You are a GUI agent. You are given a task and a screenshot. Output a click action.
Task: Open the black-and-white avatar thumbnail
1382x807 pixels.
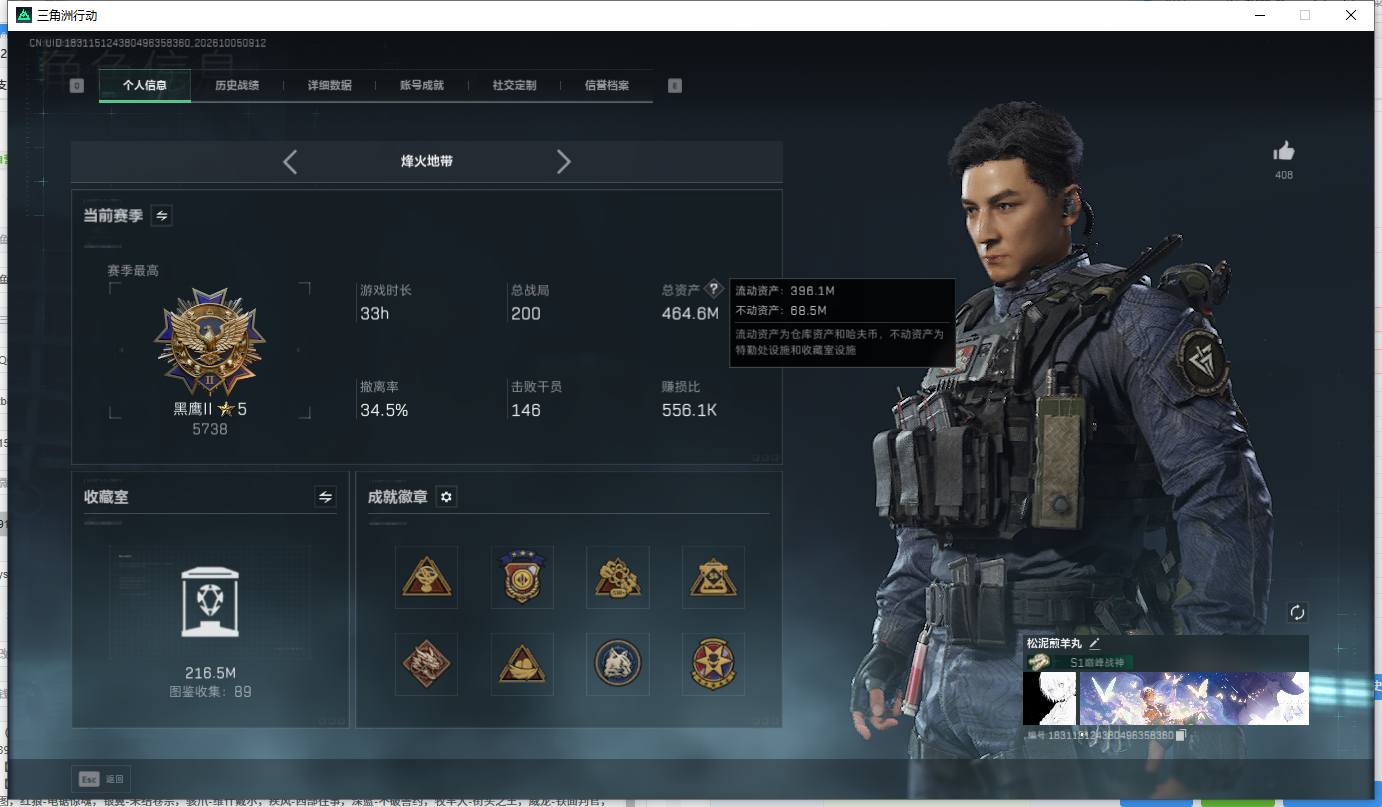(x=1050, y=698)
